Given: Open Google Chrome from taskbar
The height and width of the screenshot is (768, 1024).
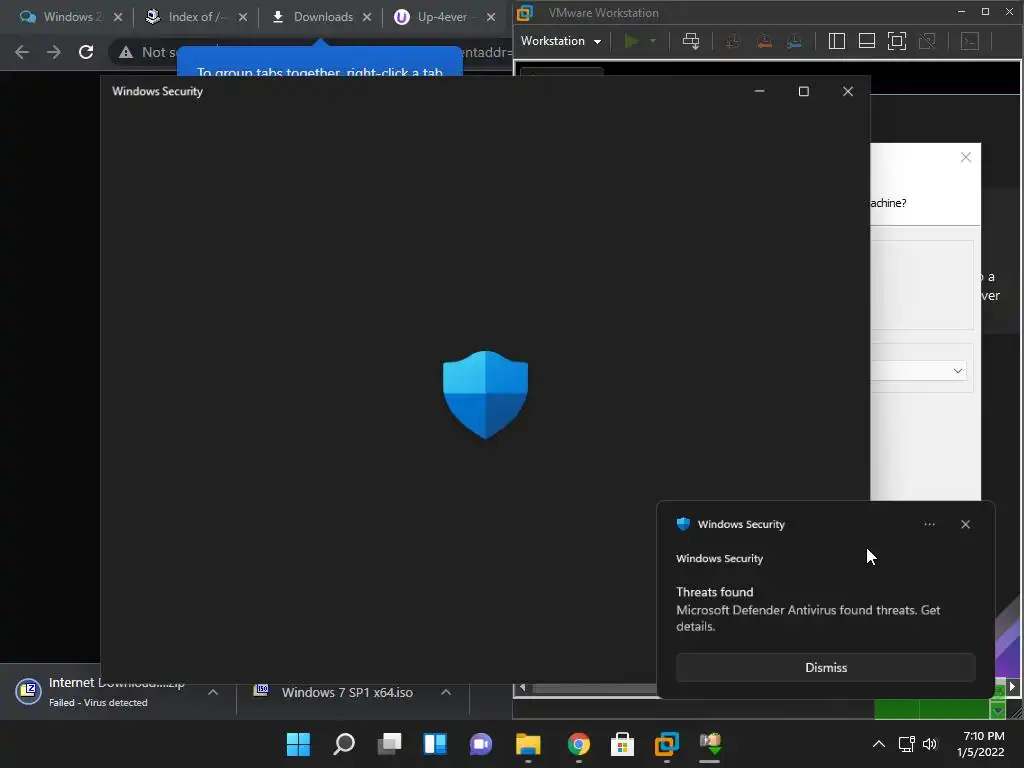Looking at the screenshot, I should coord(579,744).
